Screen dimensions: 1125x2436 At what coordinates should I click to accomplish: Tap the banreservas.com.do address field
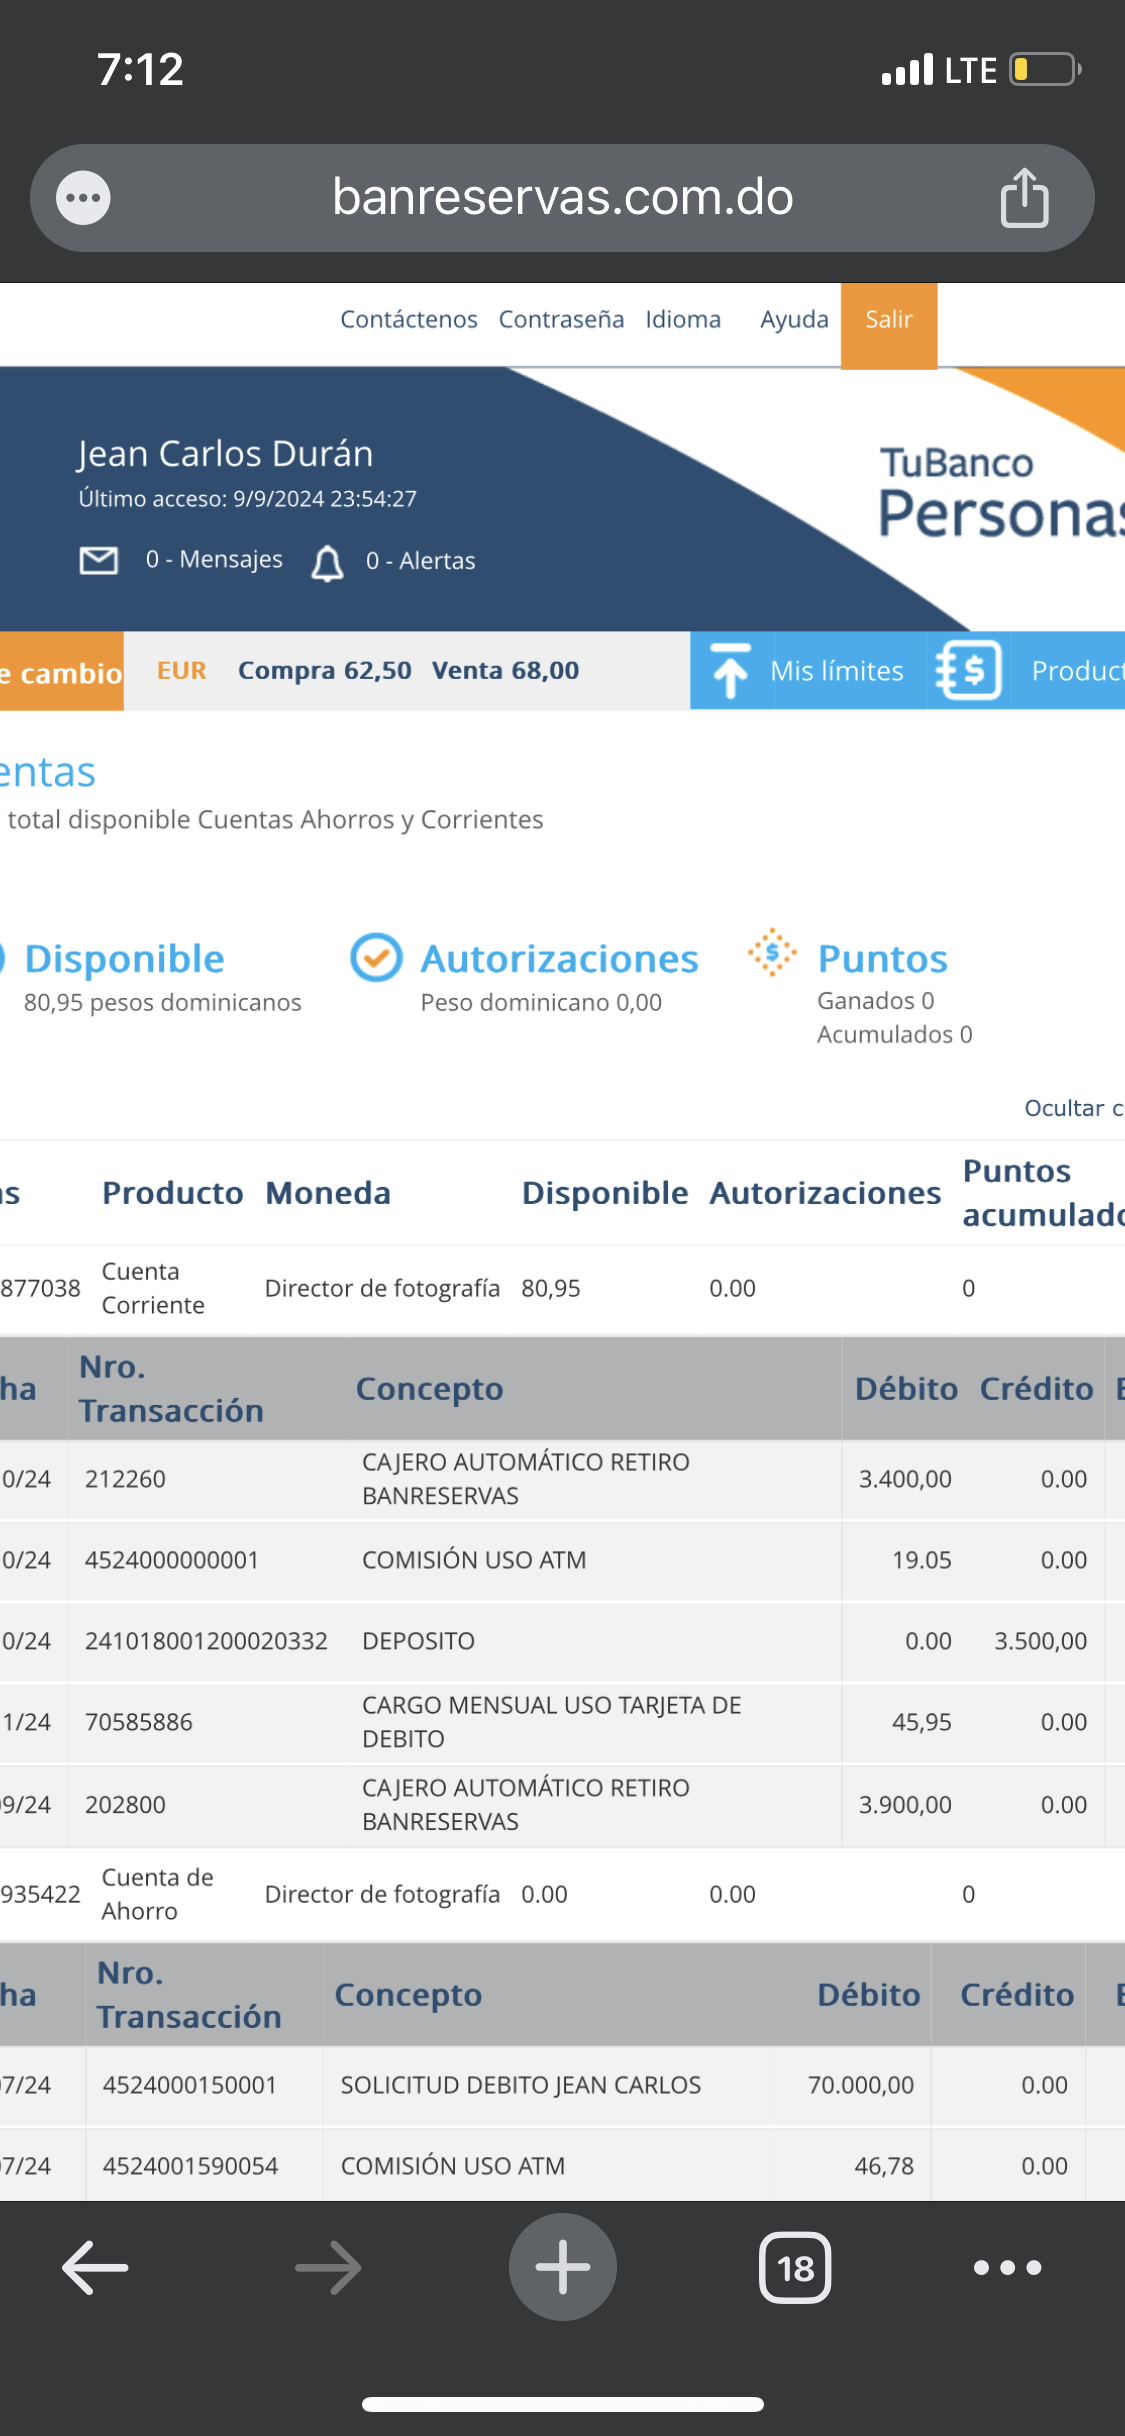point(562,197)
